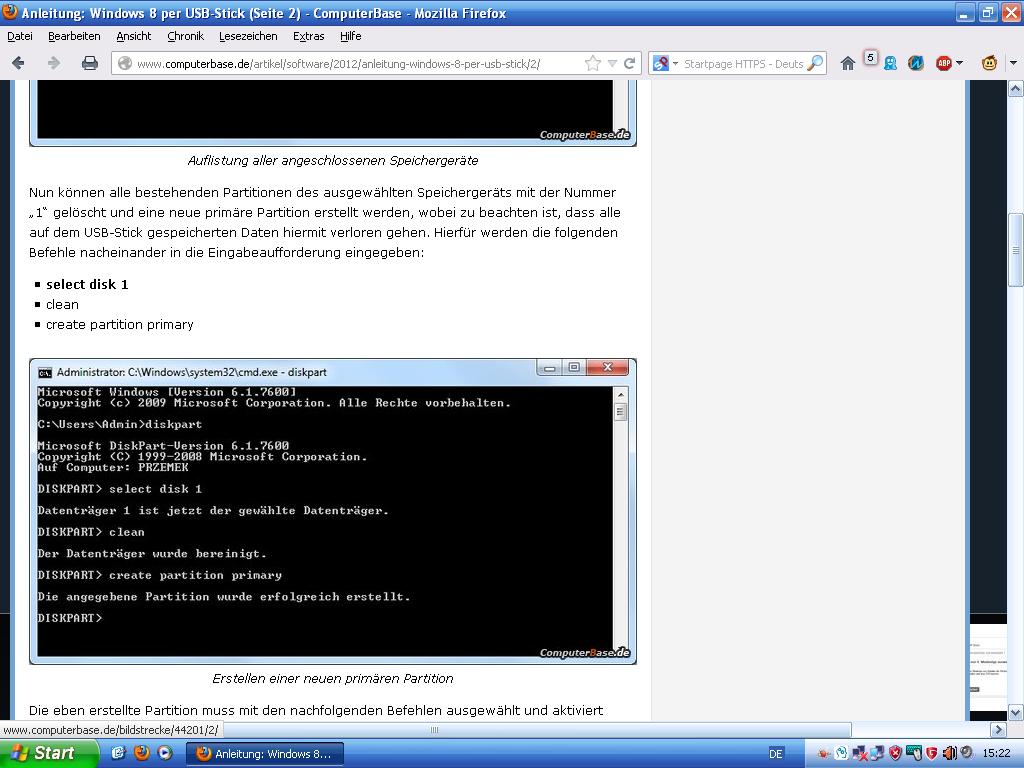
Task: Click the DE language indicator
Action: 776,754
